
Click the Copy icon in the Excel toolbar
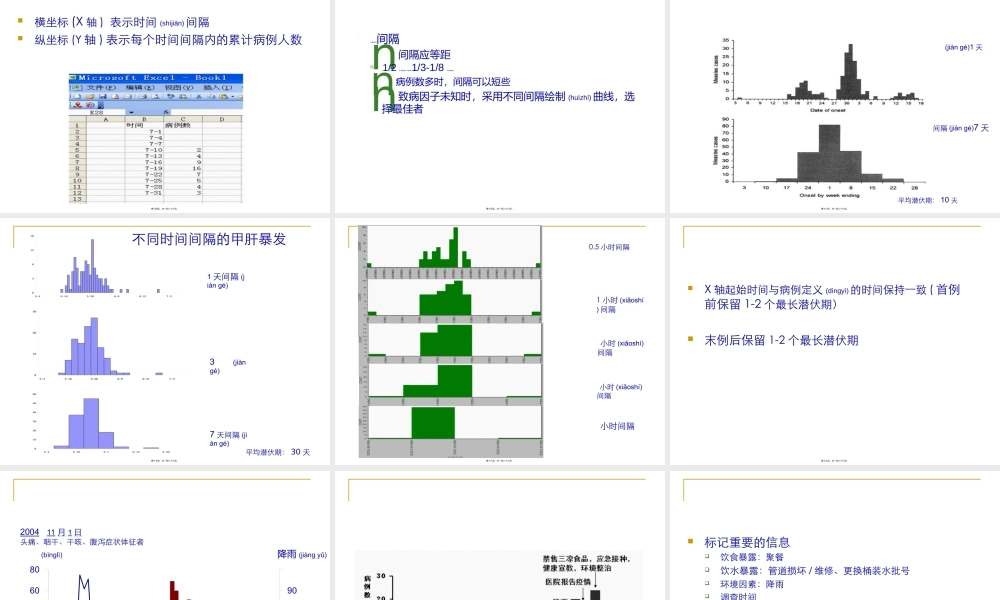[210, 97]
